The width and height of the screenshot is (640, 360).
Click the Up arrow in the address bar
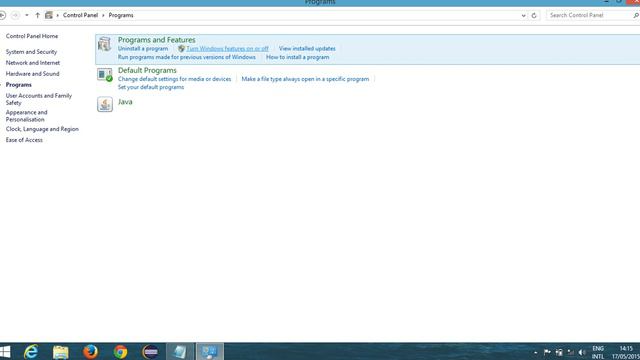tap(38, 15)
